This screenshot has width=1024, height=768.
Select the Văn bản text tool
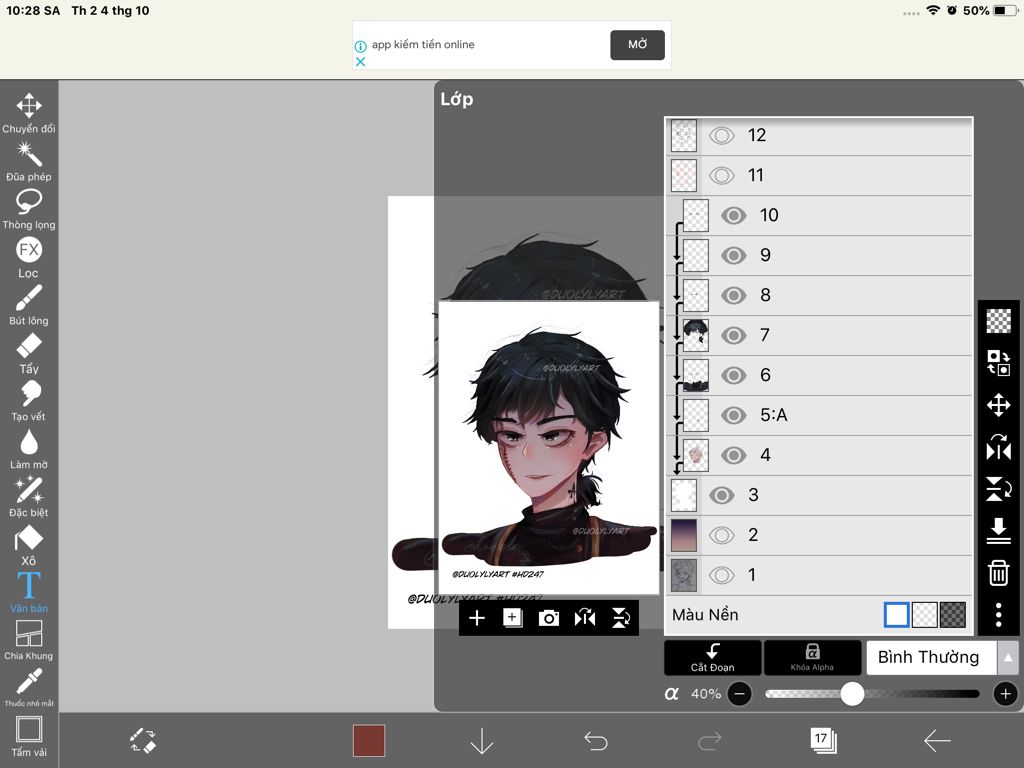point(29,592)
